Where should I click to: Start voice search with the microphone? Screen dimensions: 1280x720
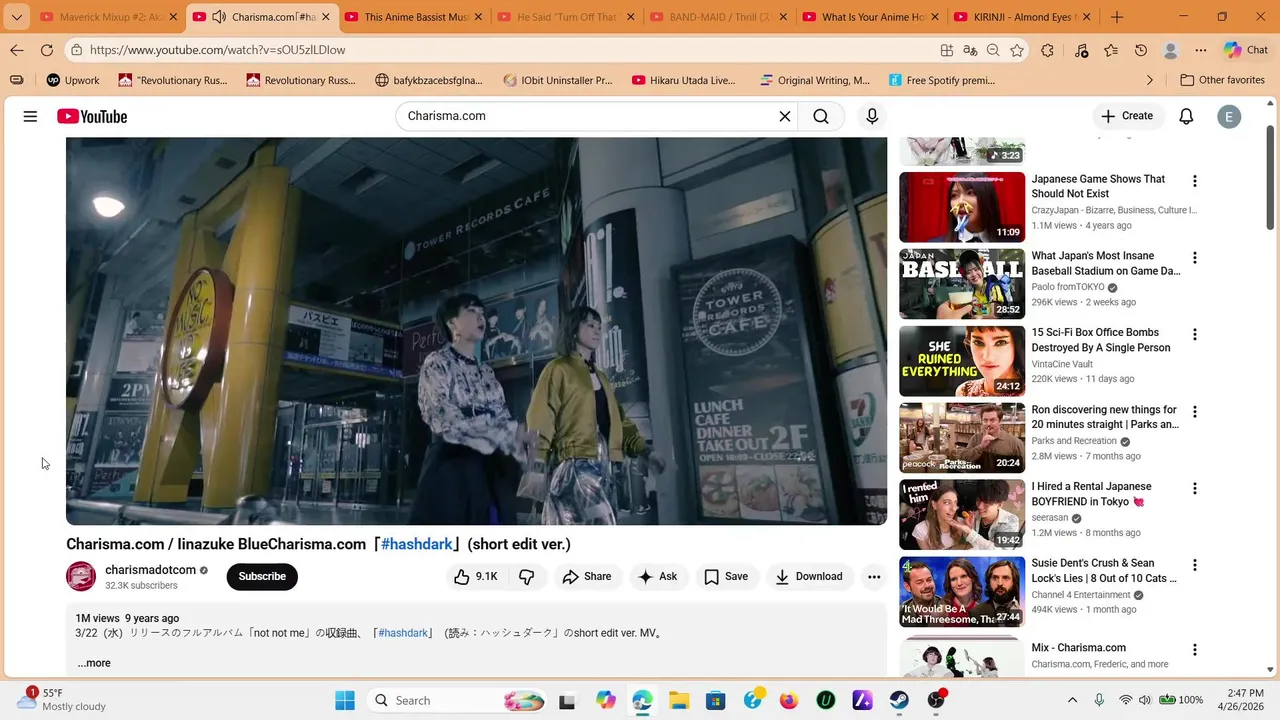pyautogui.click(x=872, y=116)
